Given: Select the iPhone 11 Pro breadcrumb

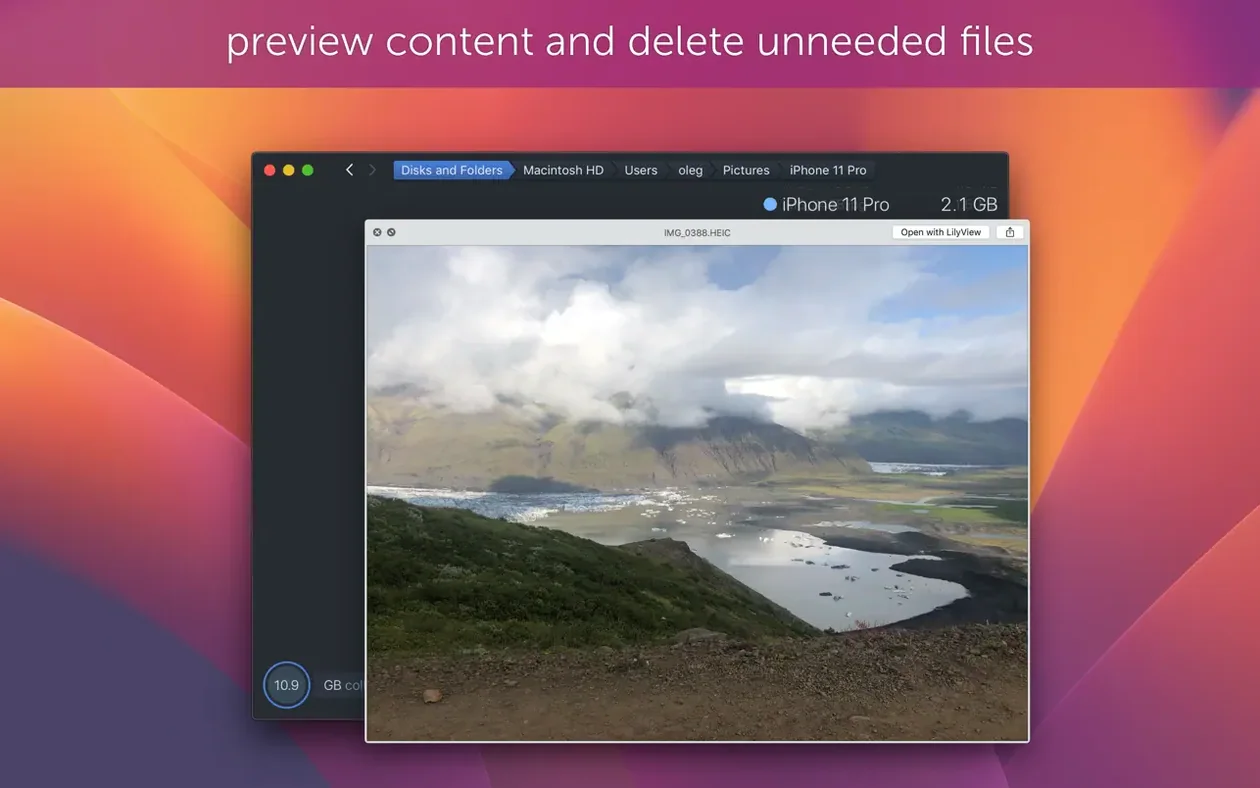Looking at the screenshot, I should [828, 170].
